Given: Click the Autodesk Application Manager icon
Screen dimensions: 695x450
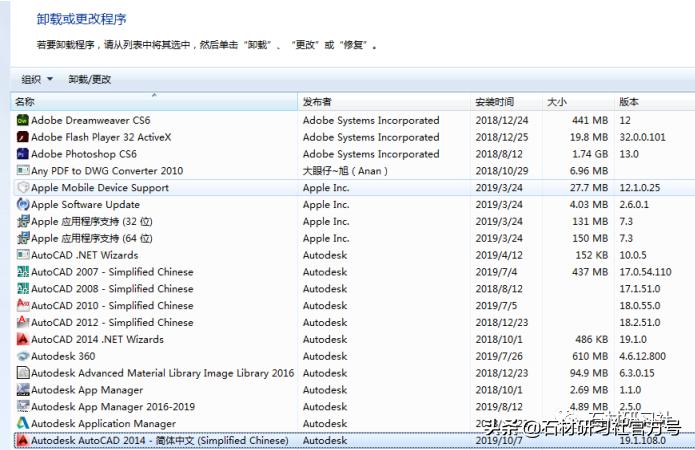Looking at the screenshot, I should [x=23, y=423].
